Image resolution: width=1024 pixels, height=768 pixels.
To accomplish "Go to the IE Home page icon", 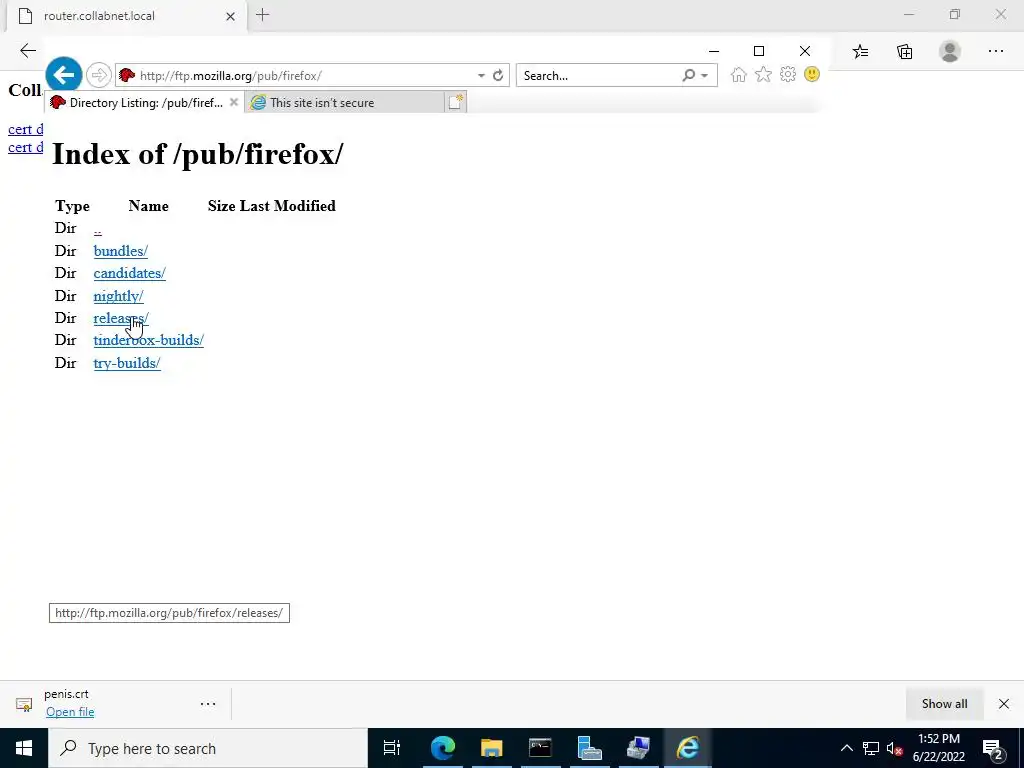I will click(739, 74).
